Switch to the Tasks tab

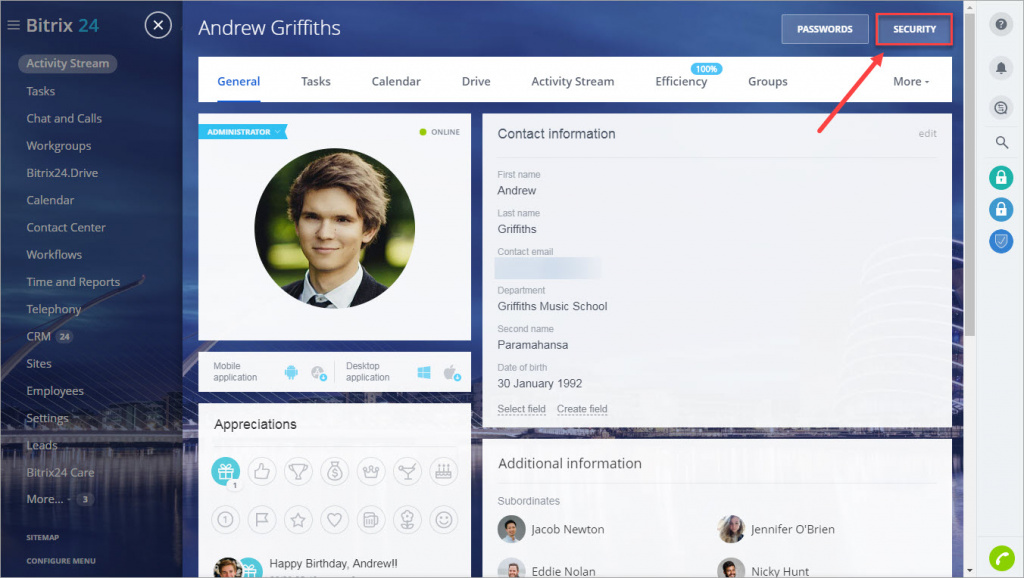315,82
